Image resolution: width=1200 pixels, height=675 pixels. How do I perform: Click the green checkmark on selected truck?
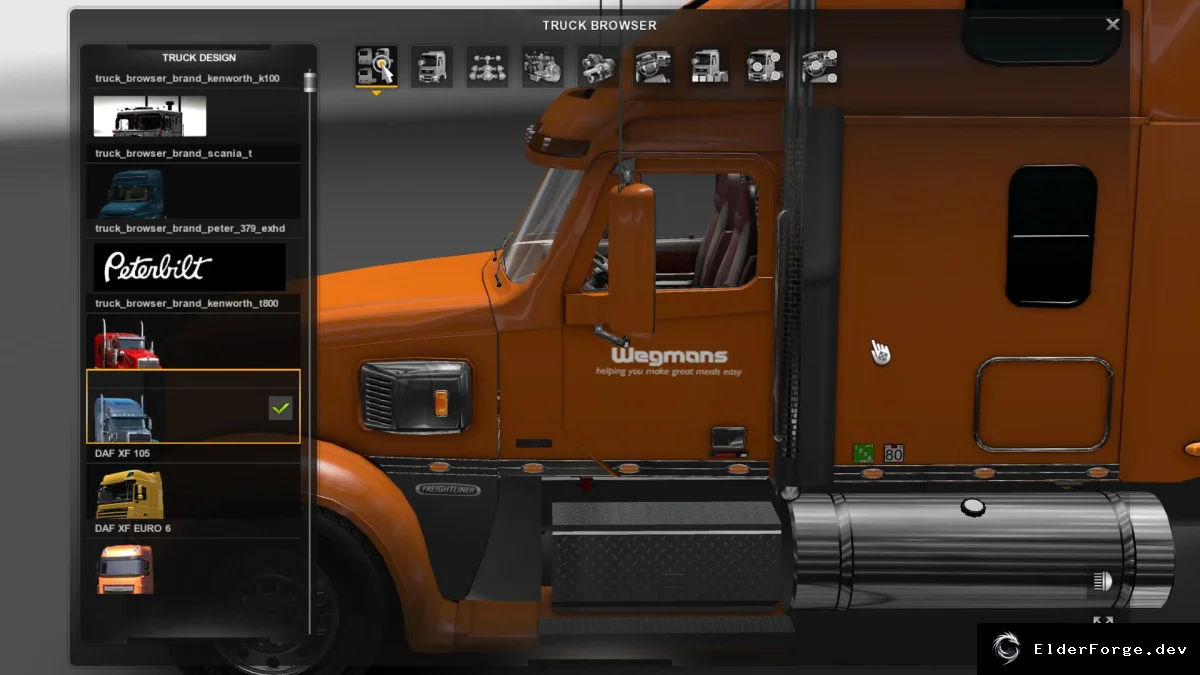pyautogui.click(x=281, y=407)
